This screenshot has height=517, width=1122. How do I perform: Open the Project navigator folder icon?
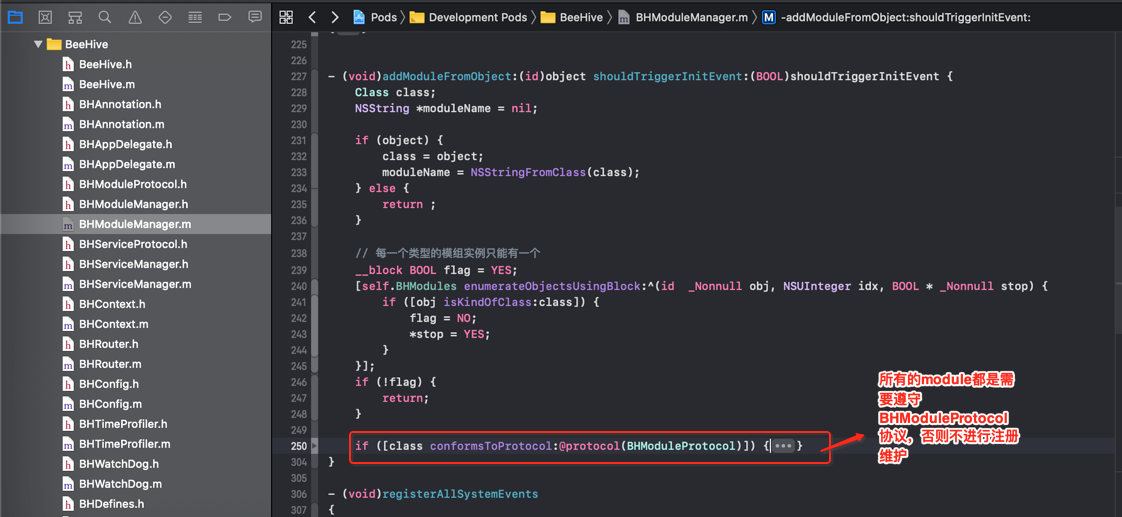(x=15, y=16)
